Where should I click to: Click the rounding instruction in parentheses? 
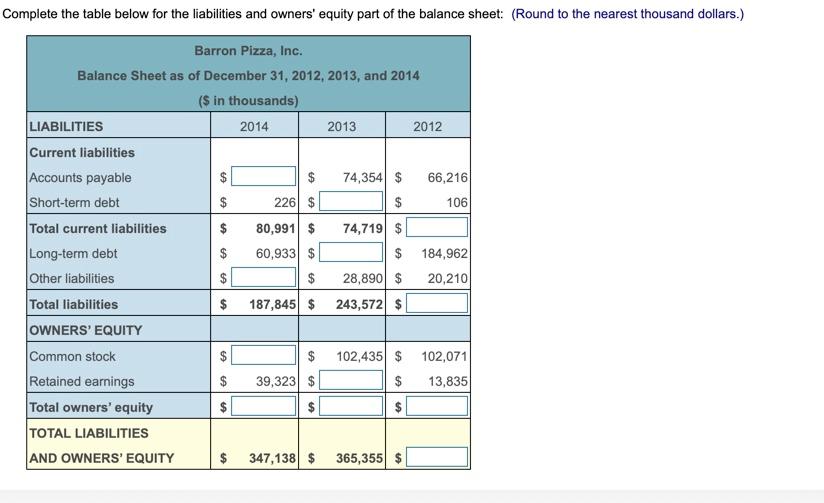pyautogui.click(x=627, y=14)
